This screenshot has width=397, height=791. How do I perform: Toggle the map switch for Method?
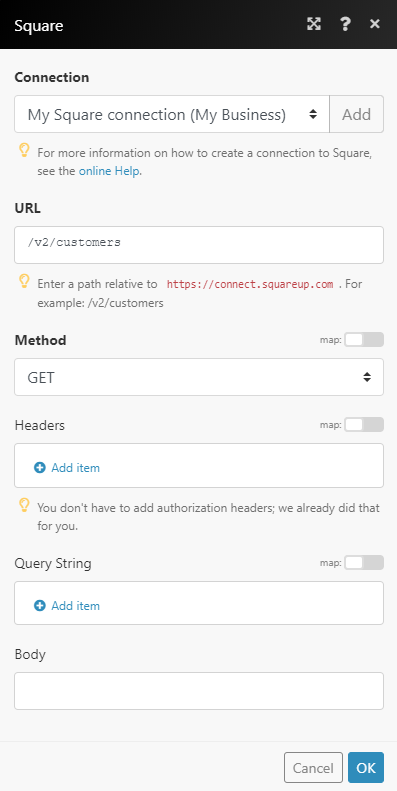364,340
